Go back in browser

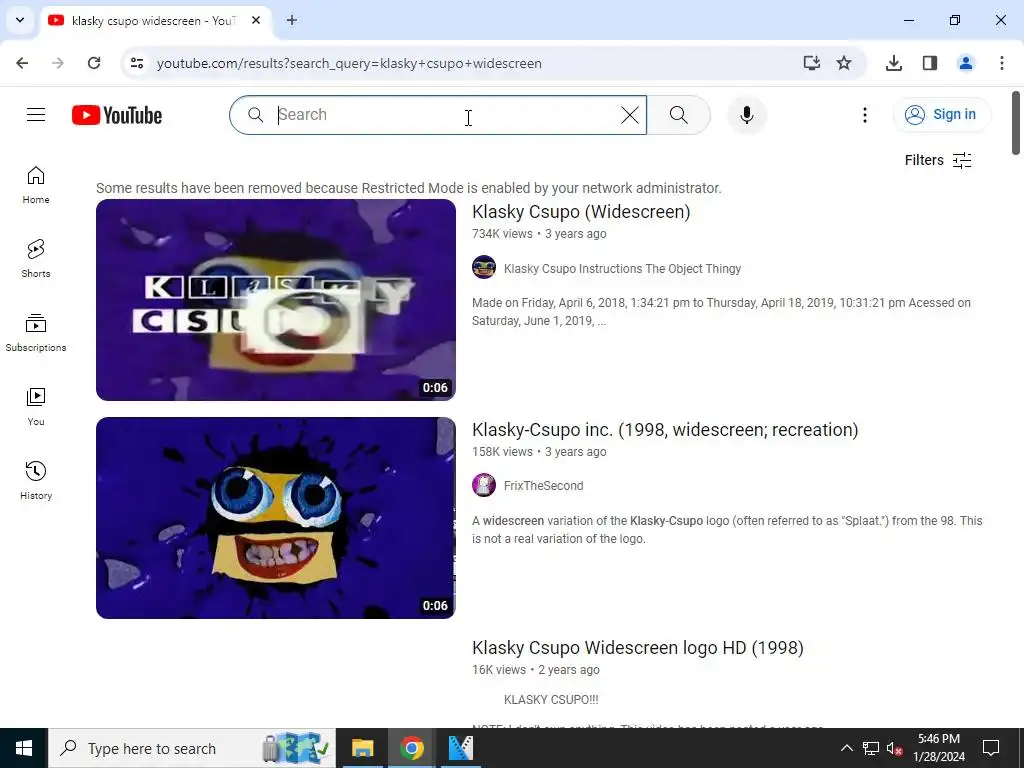coord(22,63)
